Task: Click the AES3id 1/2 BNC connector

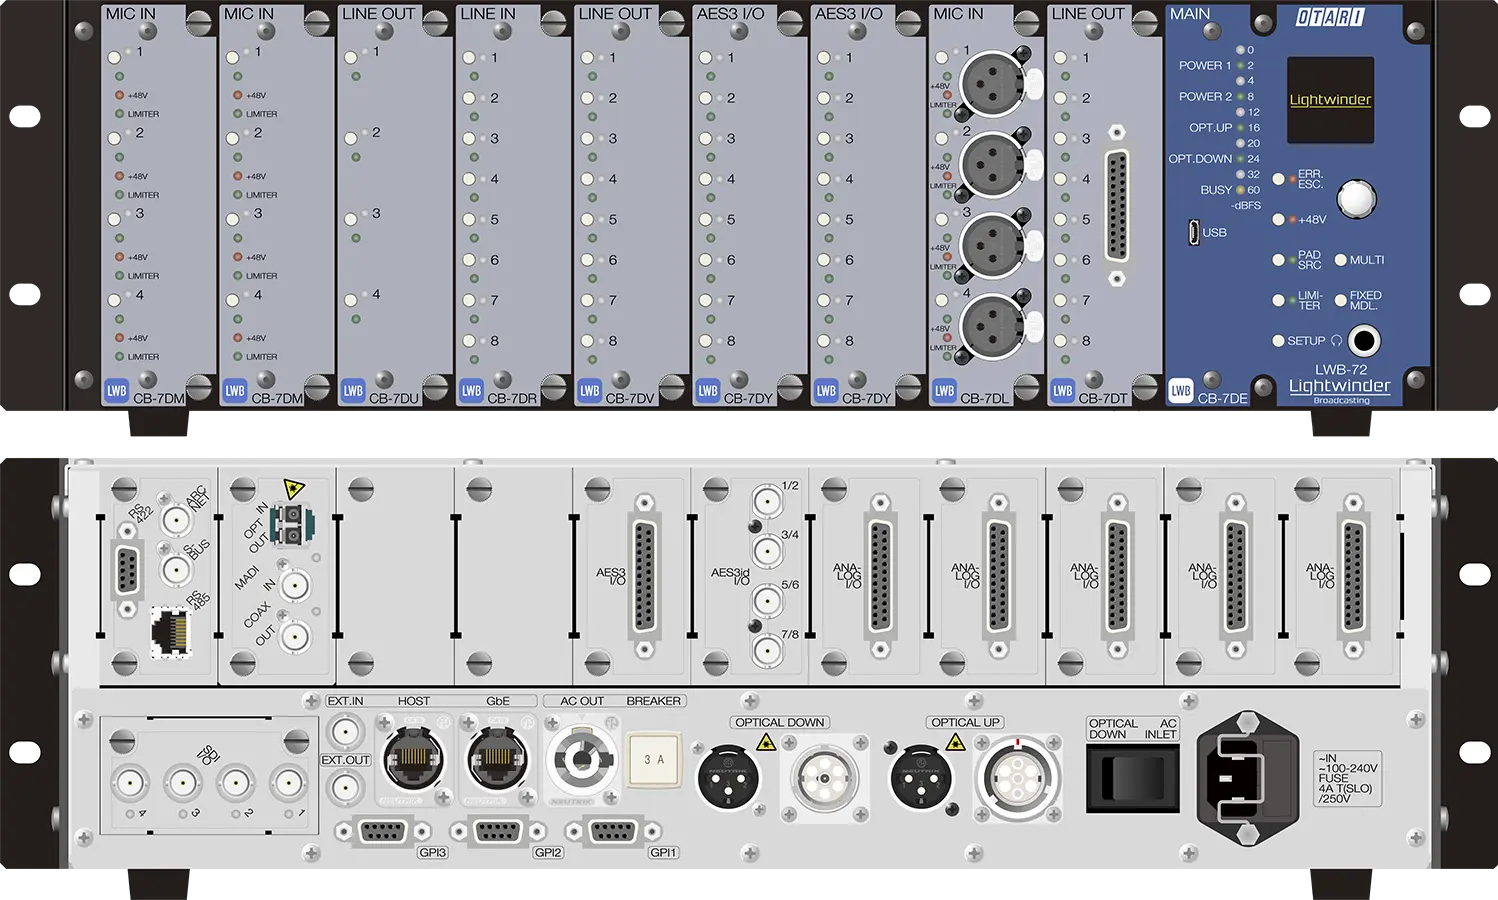Action: coord(768,501)
